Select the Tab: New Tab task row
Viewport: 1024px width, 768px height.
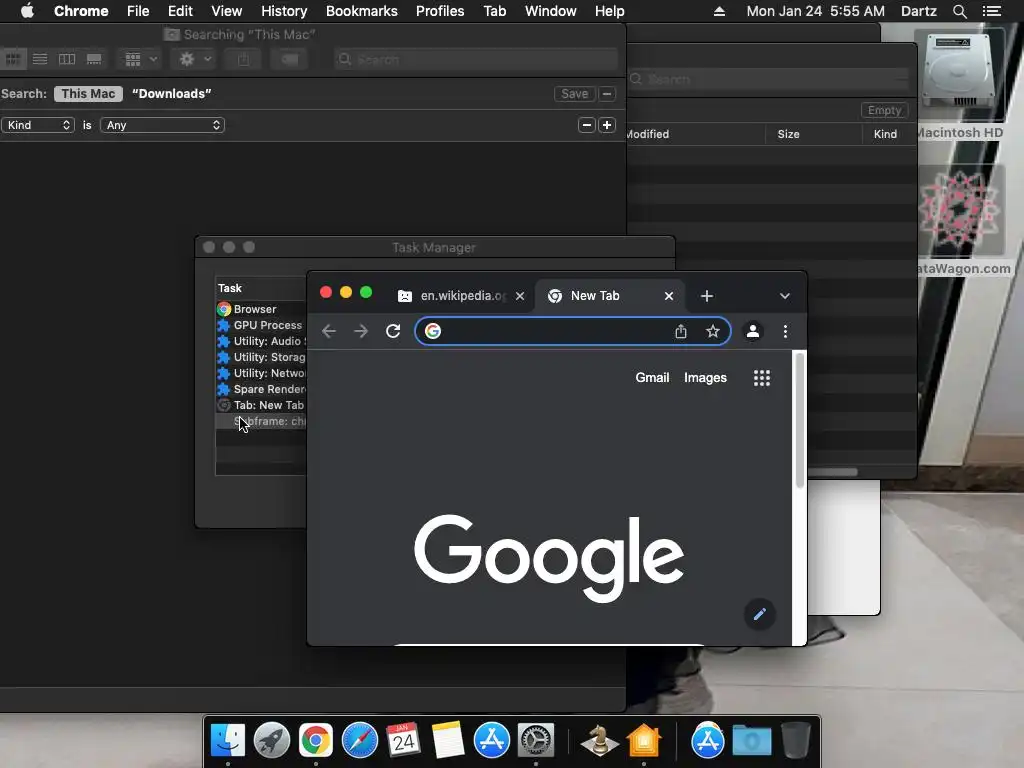[x=261, y=405]
